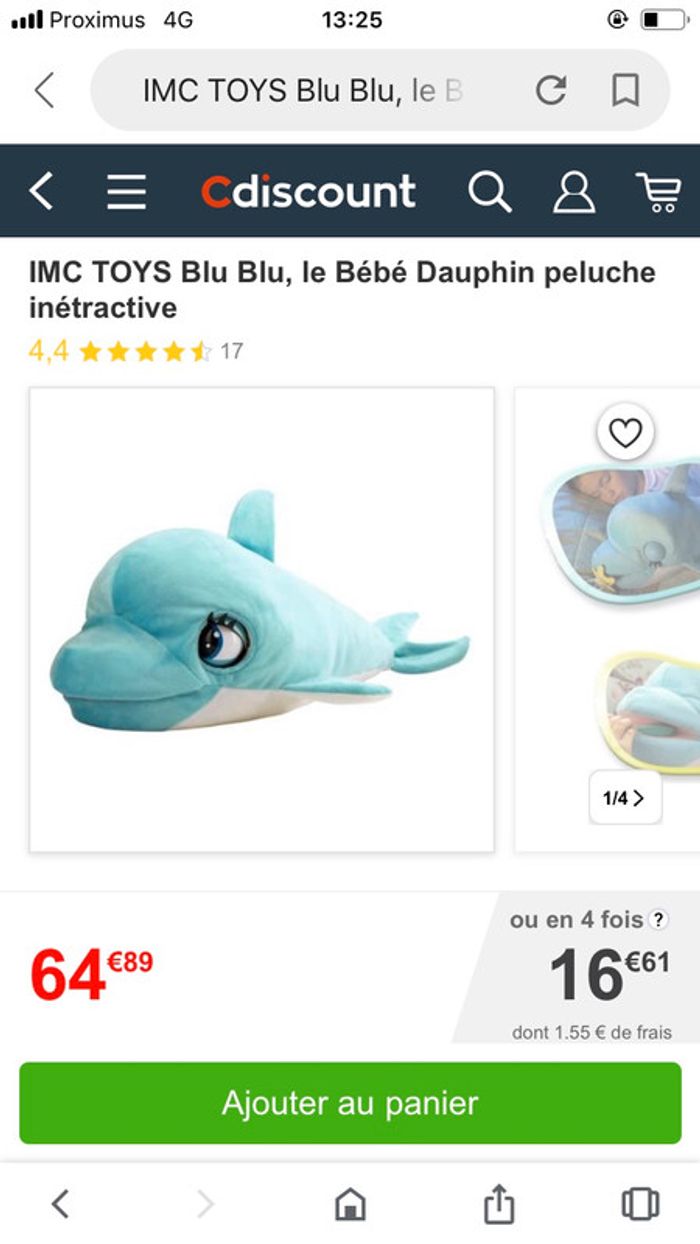The image size is (700, 1244).
Task: Tap the browser address bar
Action: pos(310,91)
